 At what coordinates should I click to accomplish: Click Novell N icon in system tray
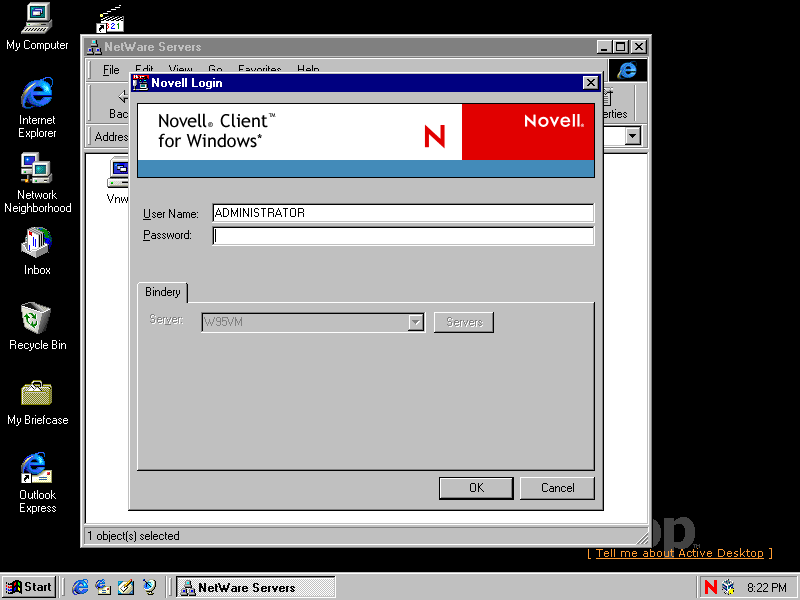coord(711,587)
